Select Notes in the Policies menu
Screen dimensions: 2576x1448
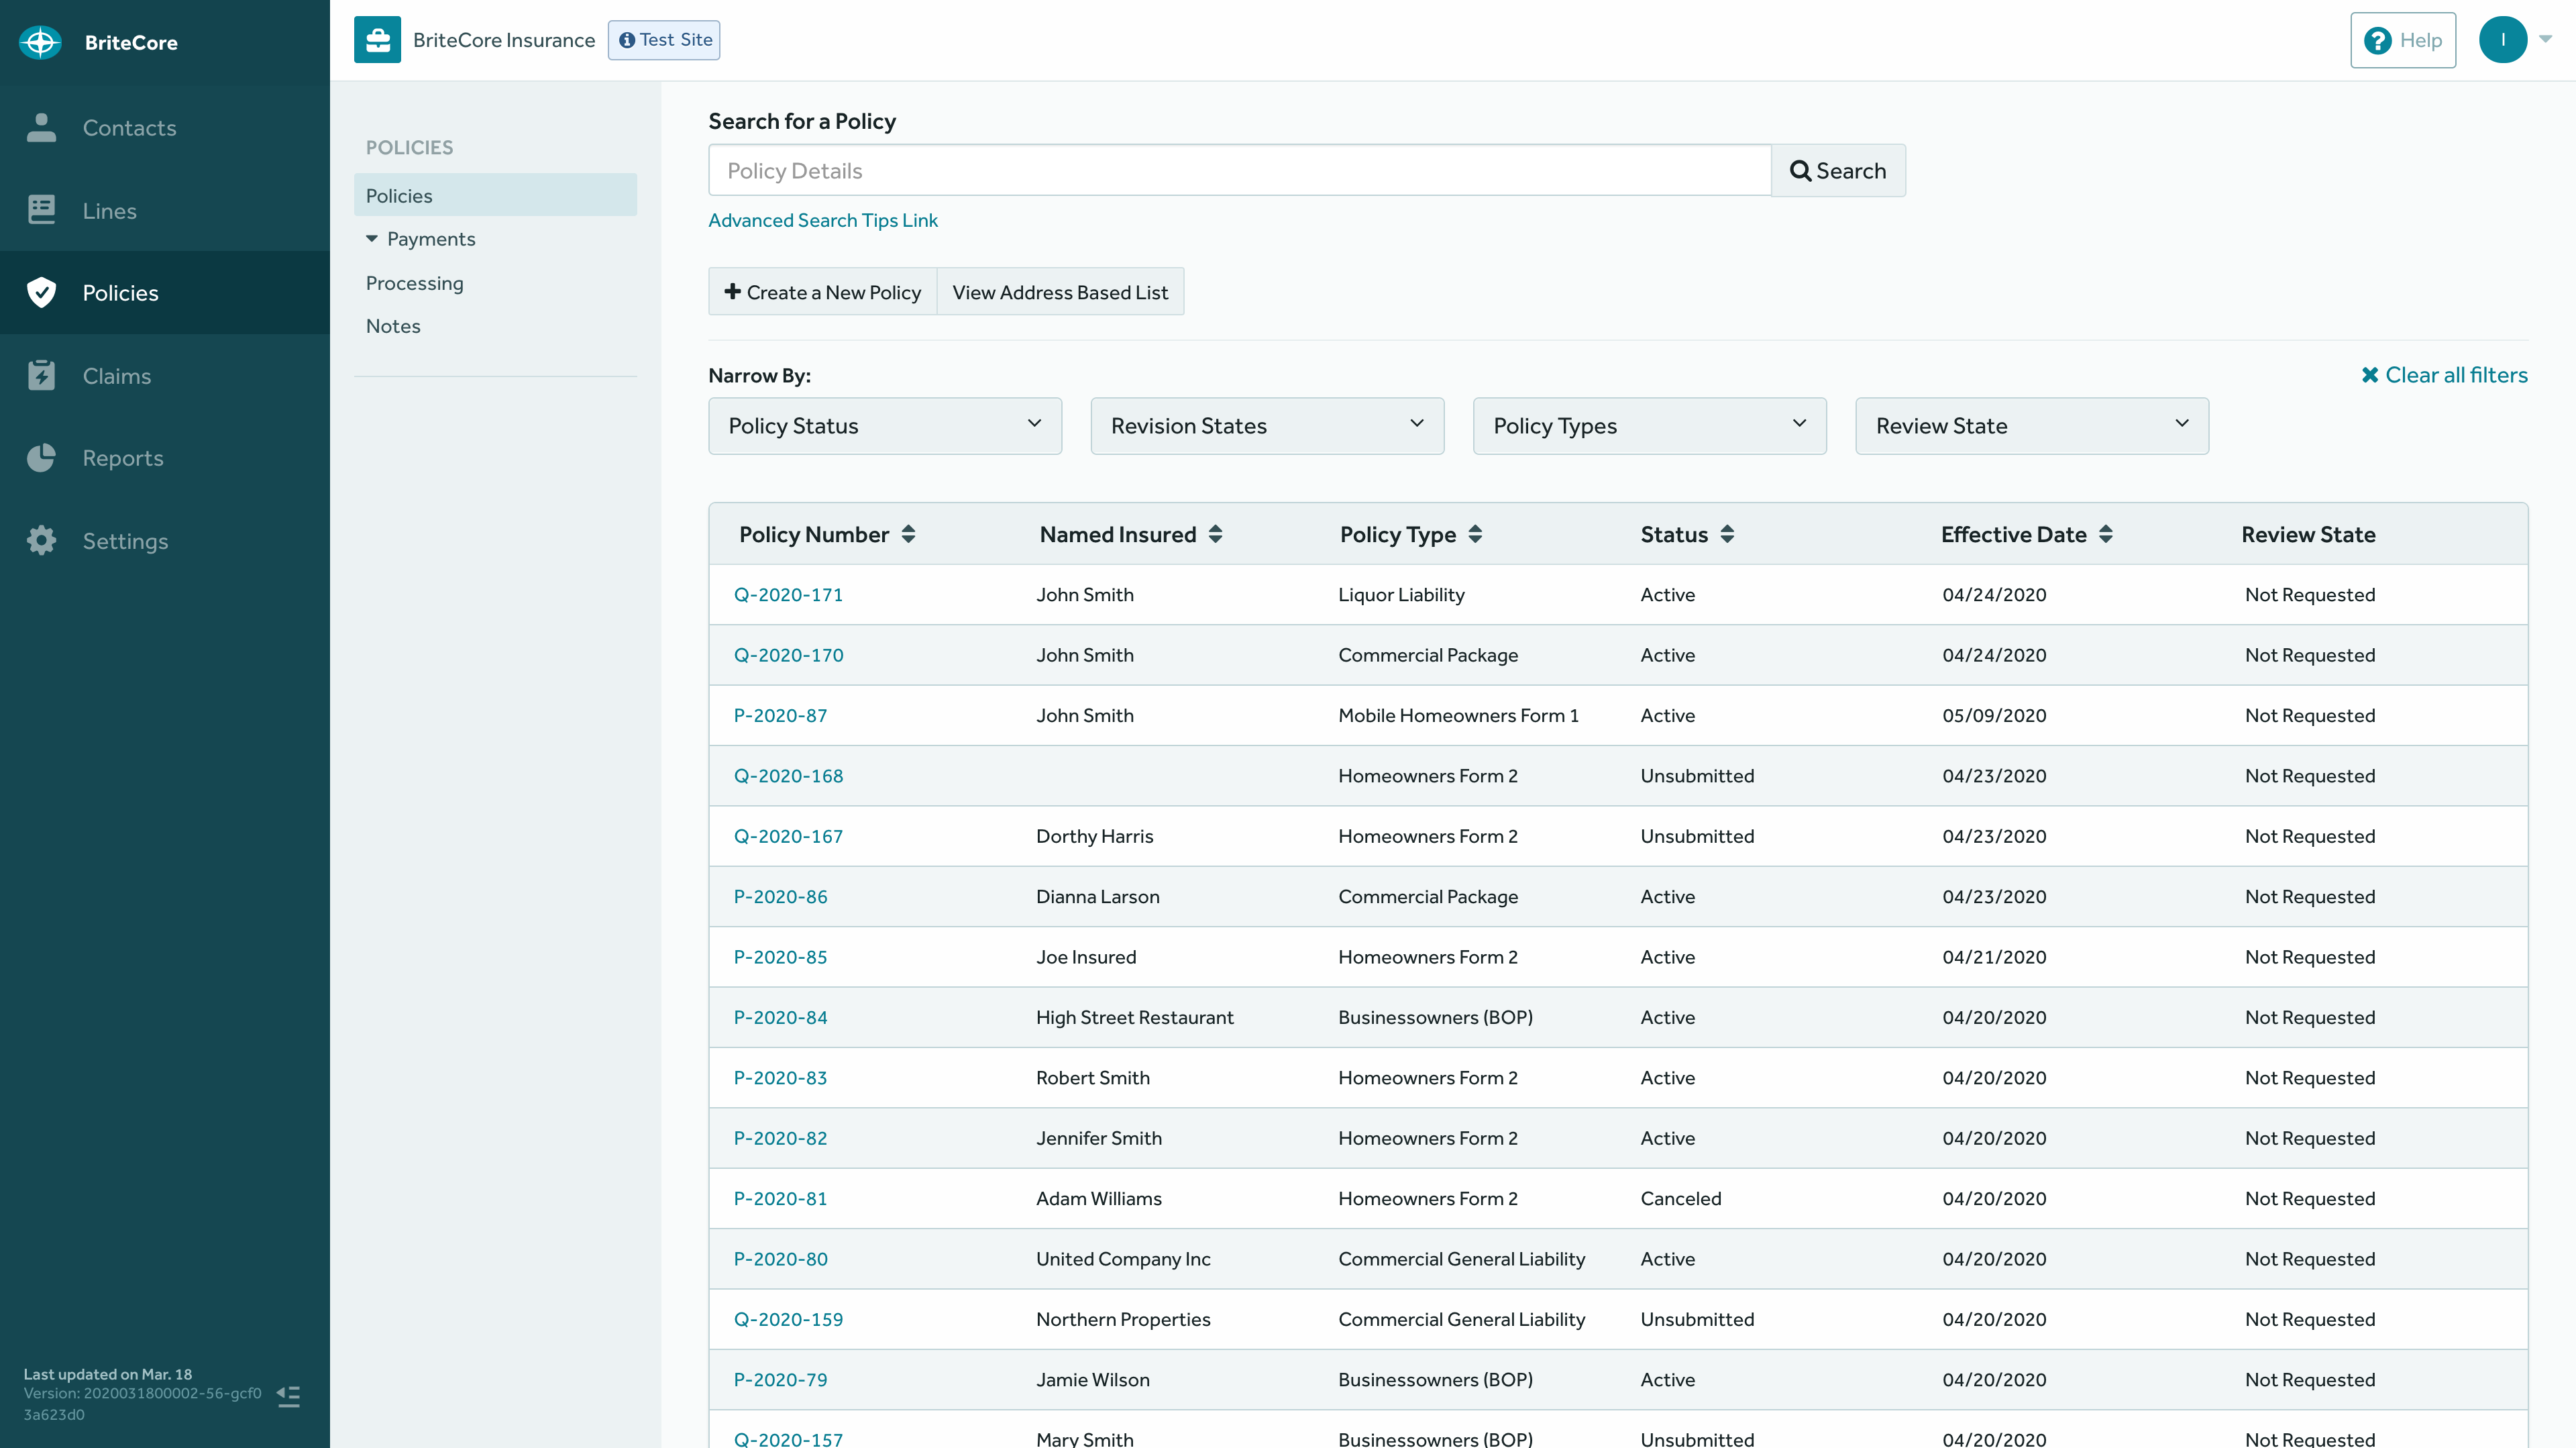(x=392, y=325)
